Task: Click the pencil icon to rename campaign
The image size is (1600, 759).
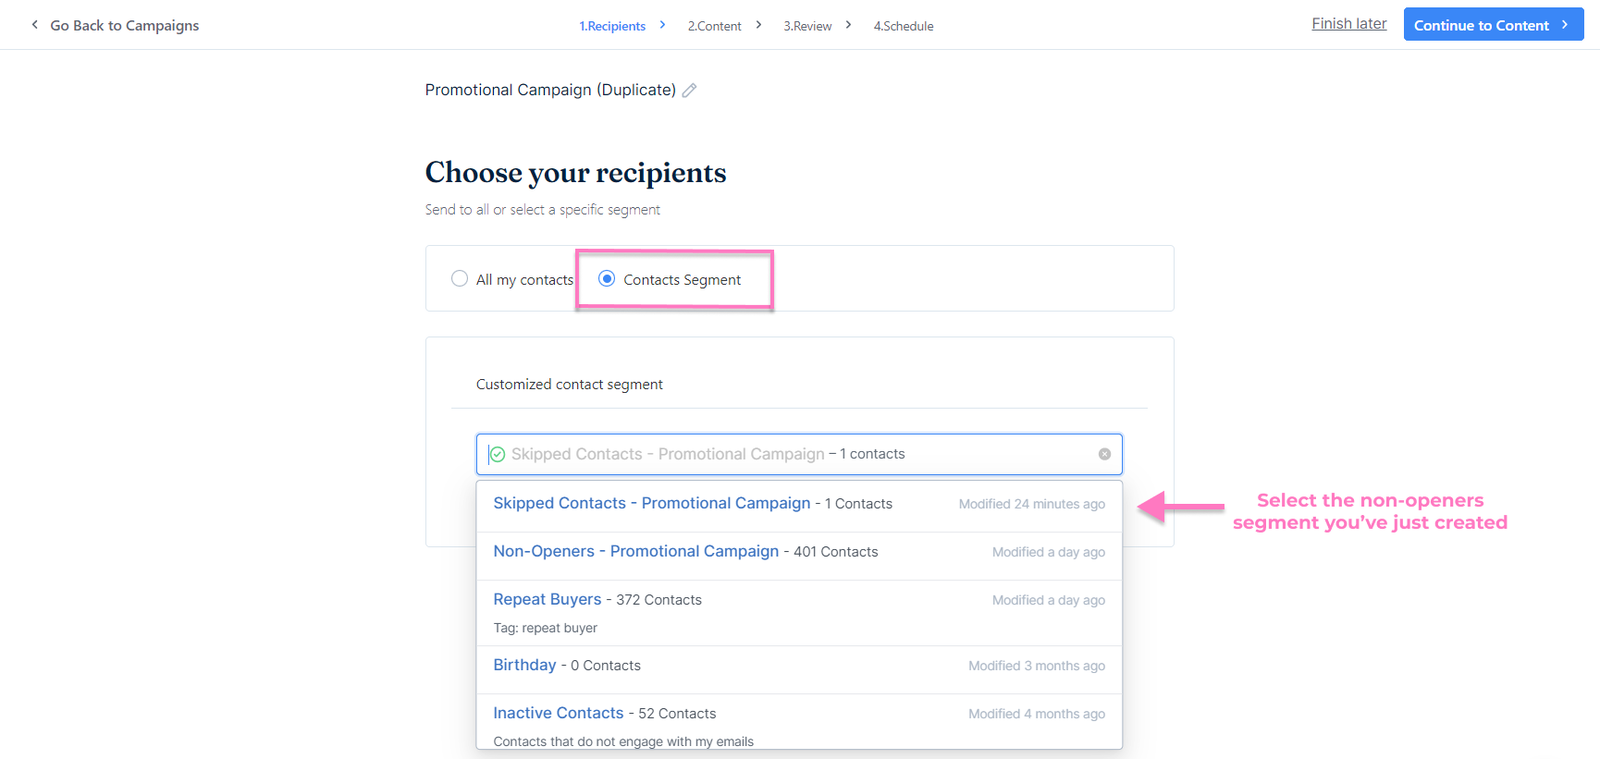Action: (689, 90)
